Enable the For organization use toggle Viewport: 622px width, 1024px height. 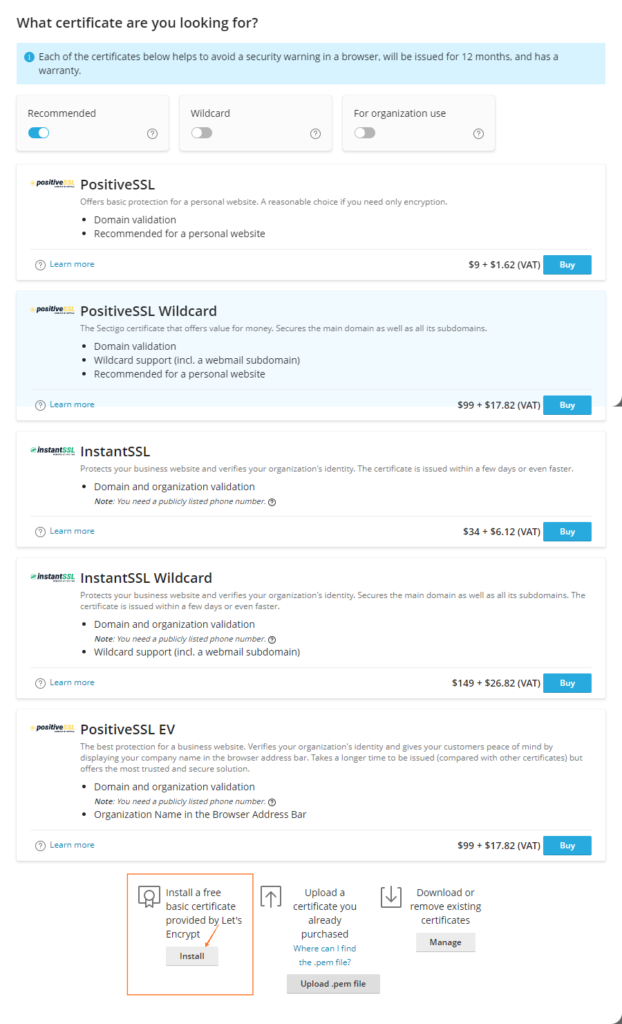pyautogui.click(x=365, y=133)
